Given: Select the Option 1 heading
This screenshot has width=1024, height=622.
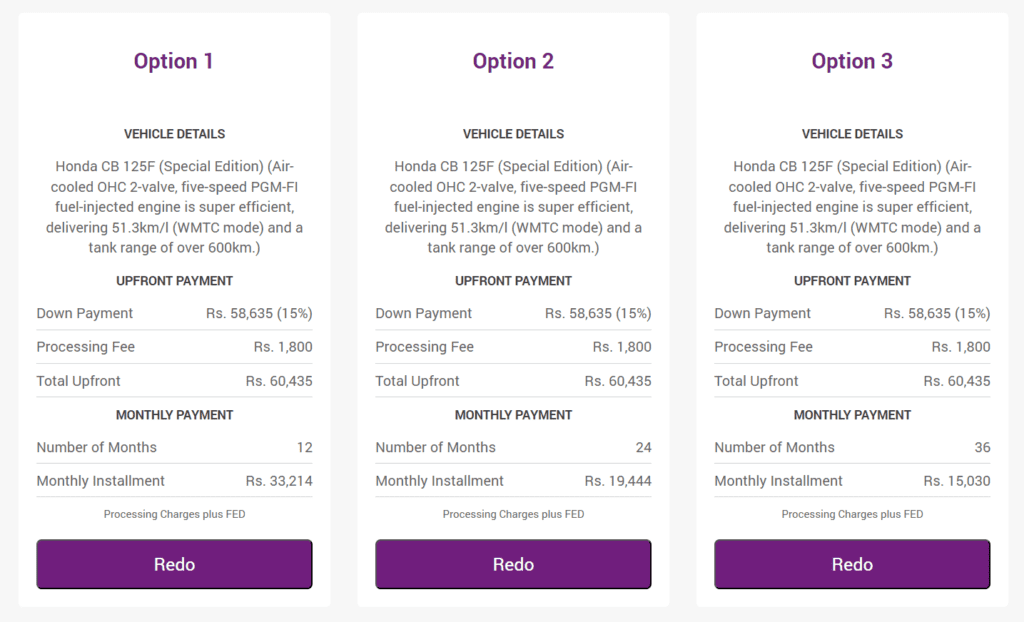Looking at the screenshot, I should pyautogui.click(x=174, y=61).
